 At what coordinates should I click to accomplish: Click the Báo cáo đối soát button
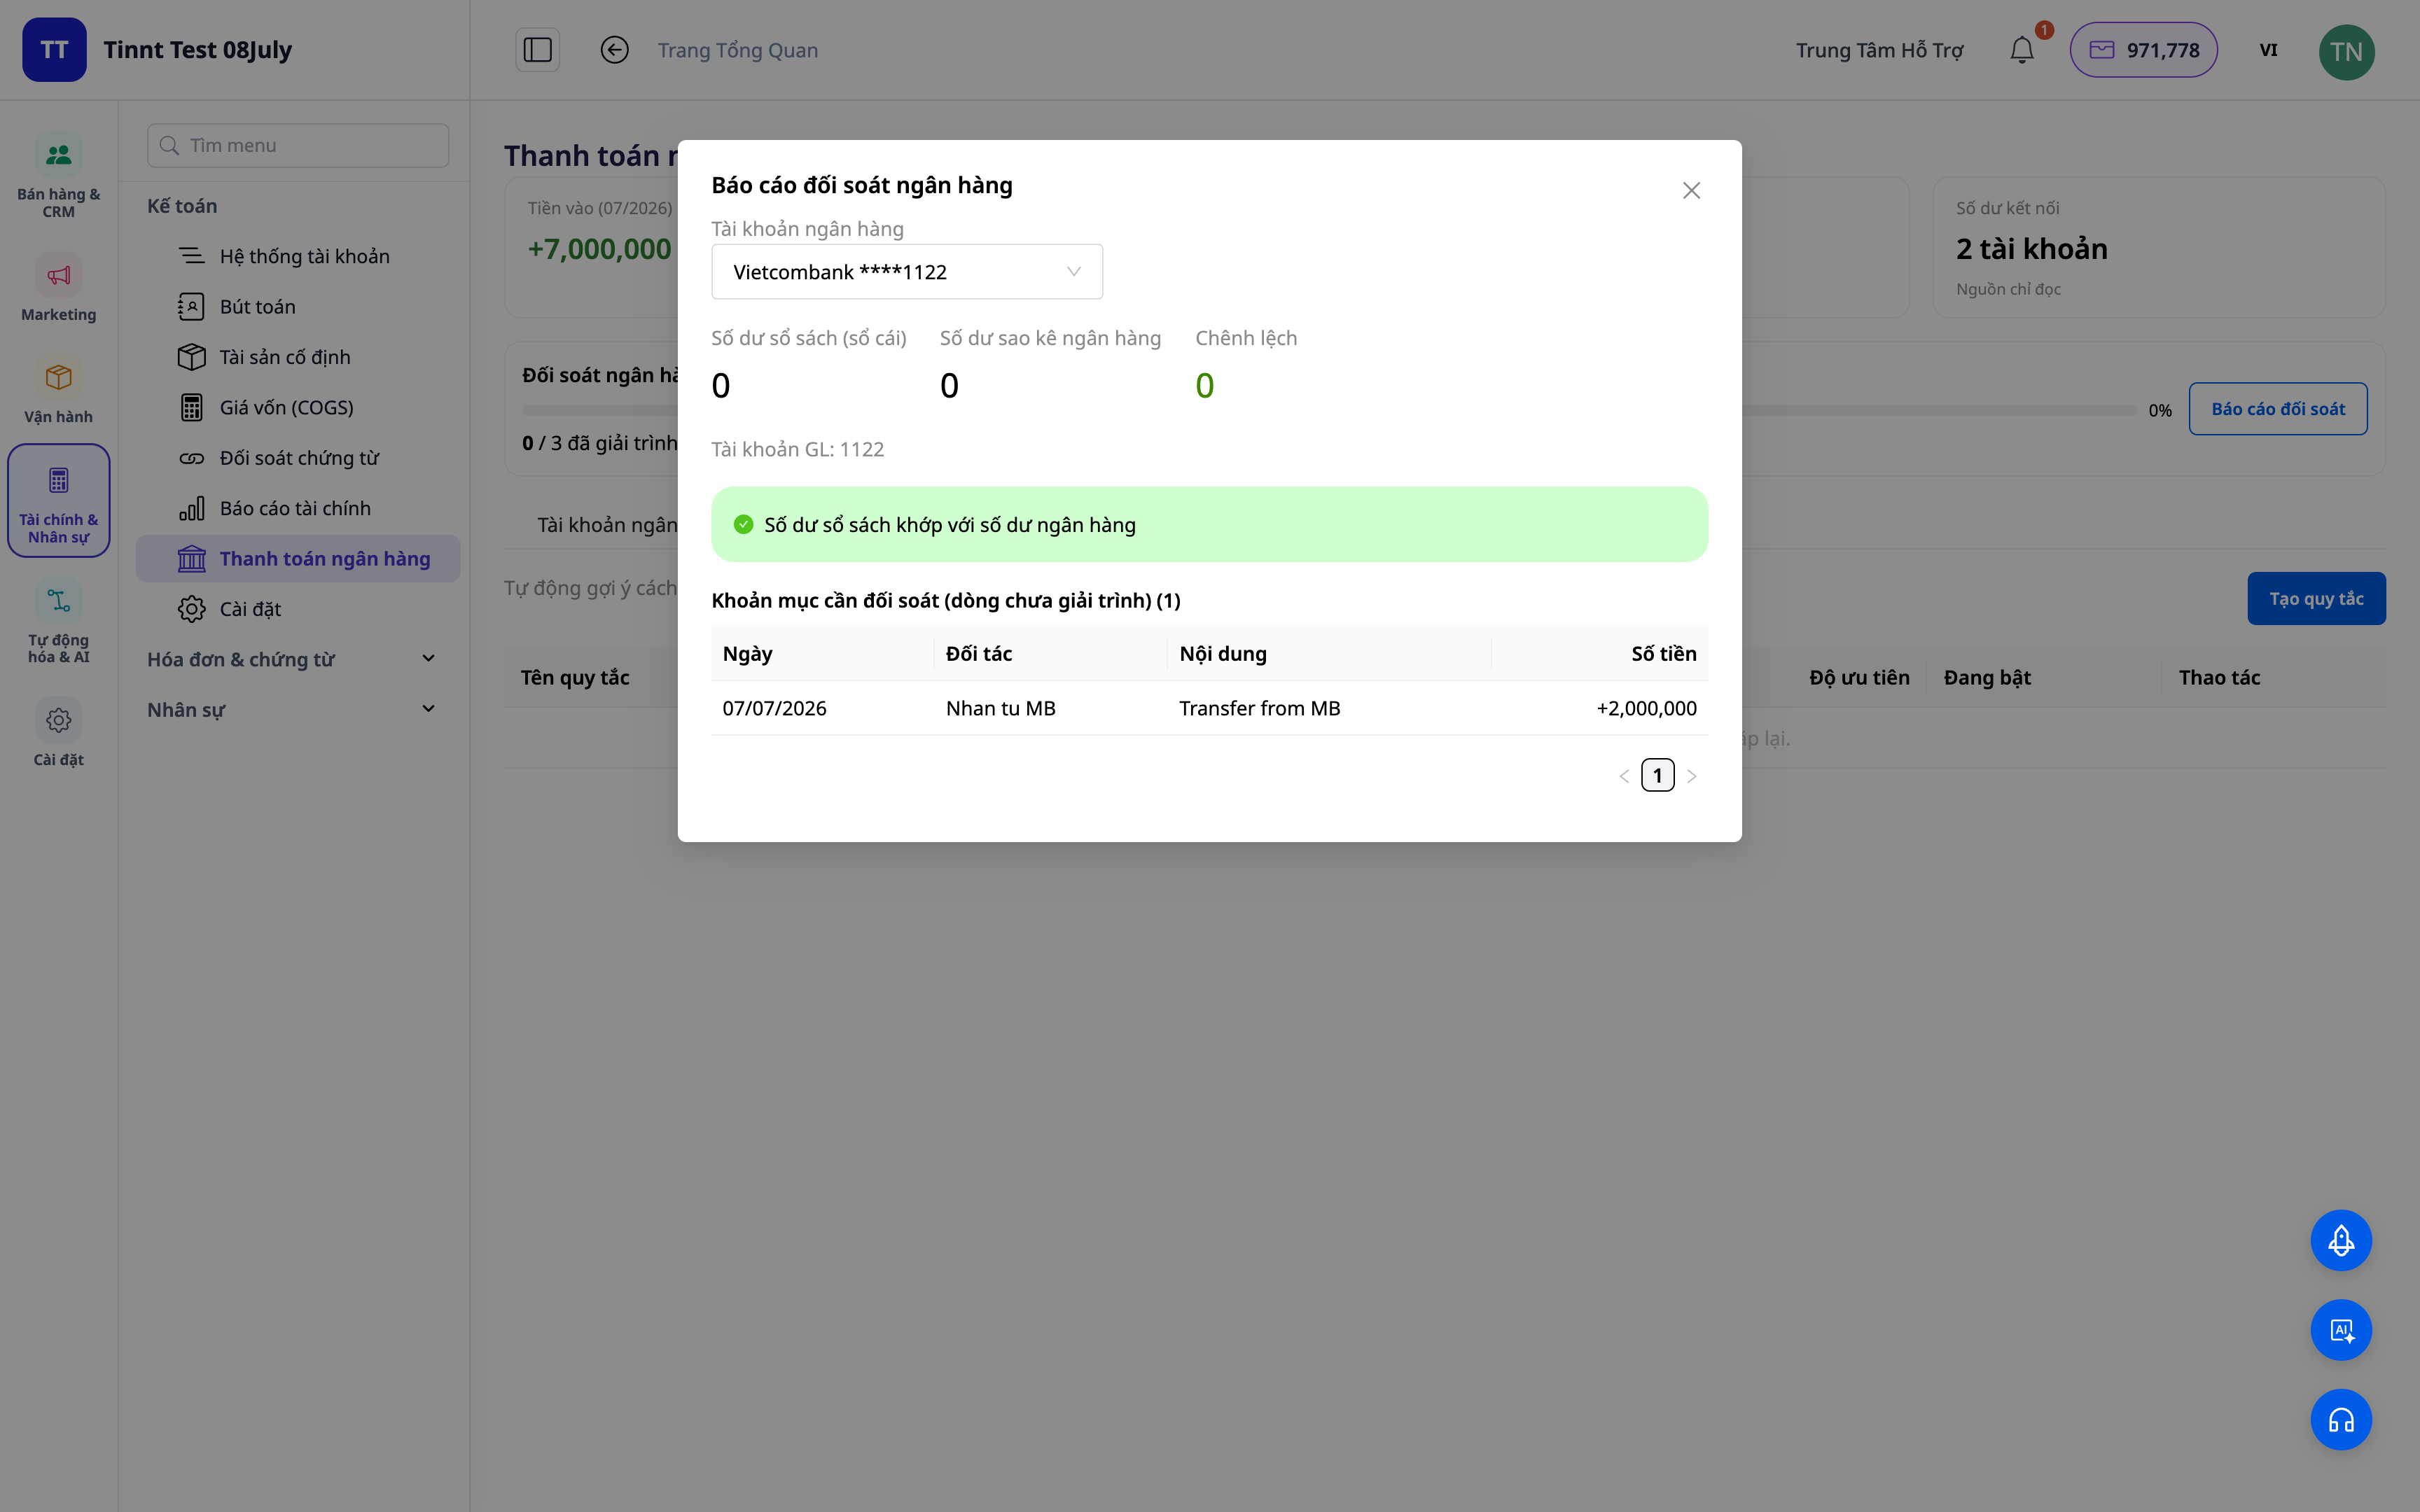click(2277, 409)
